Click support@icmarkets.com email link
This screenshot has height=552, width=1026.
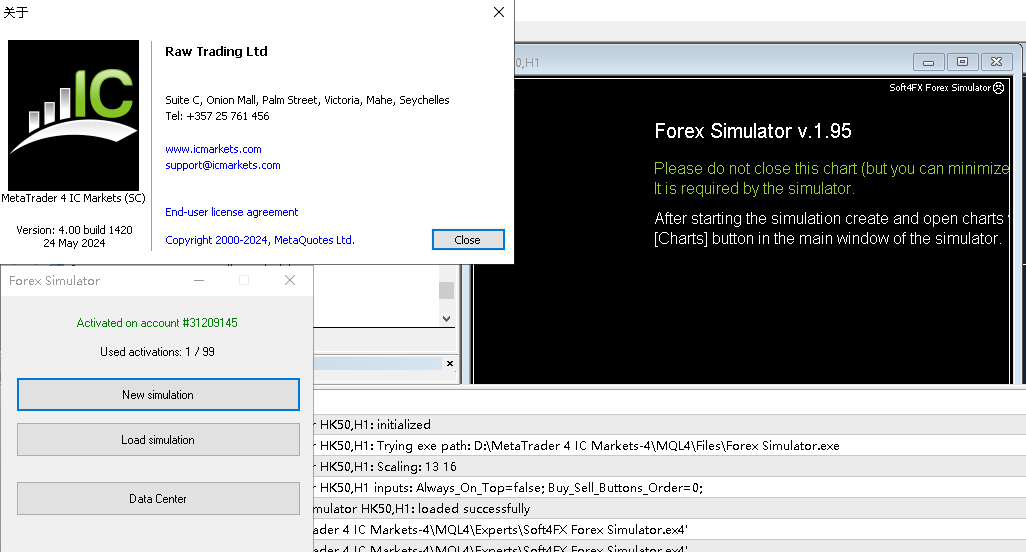(222, 165)
